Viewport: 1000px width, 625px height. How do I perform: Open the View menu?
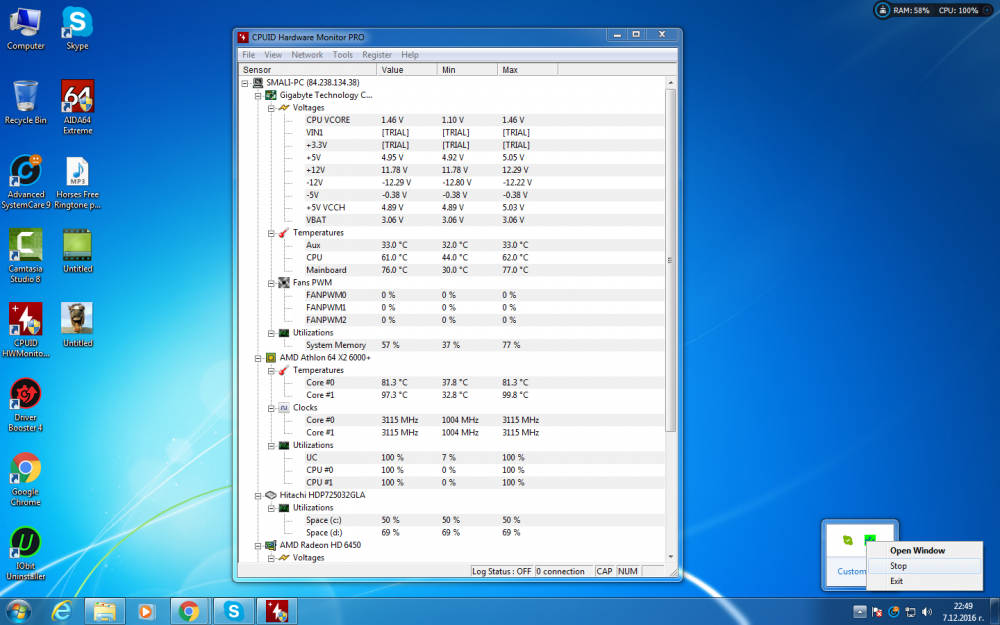[273, 55]
